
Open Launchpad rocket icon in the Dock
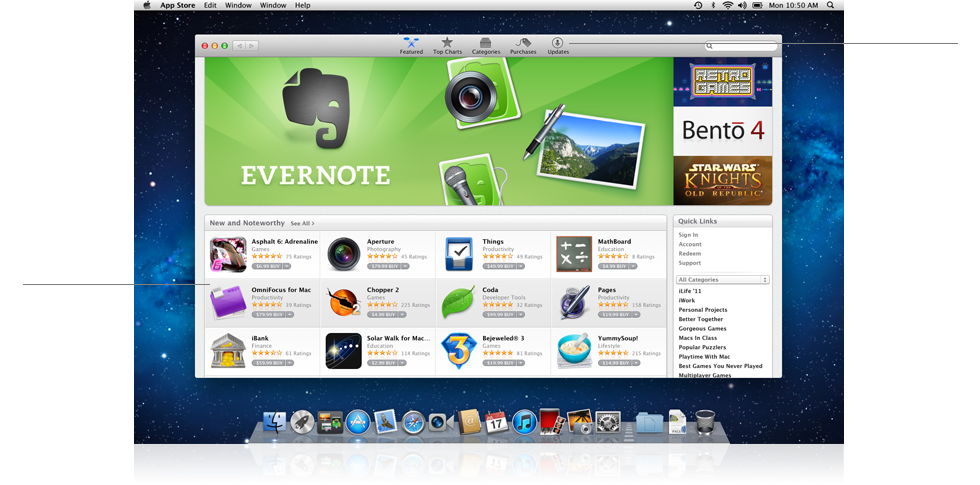pos(302,422)
